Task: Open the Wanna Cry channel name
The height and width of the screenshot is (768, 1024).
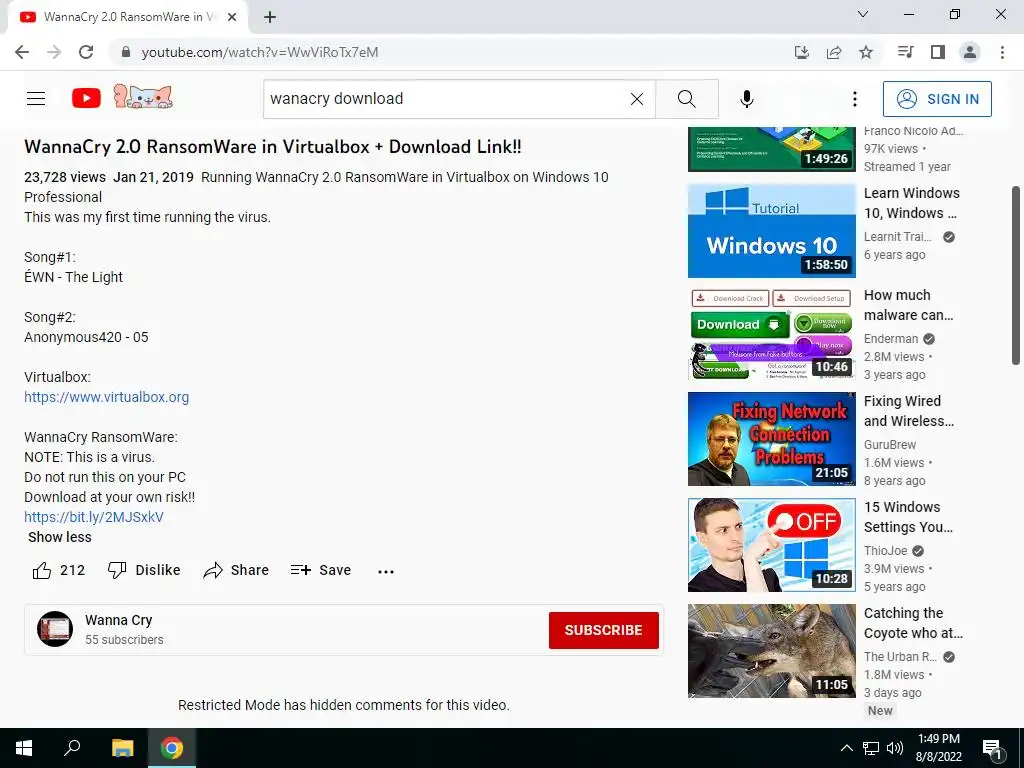Action: [118, 620]
